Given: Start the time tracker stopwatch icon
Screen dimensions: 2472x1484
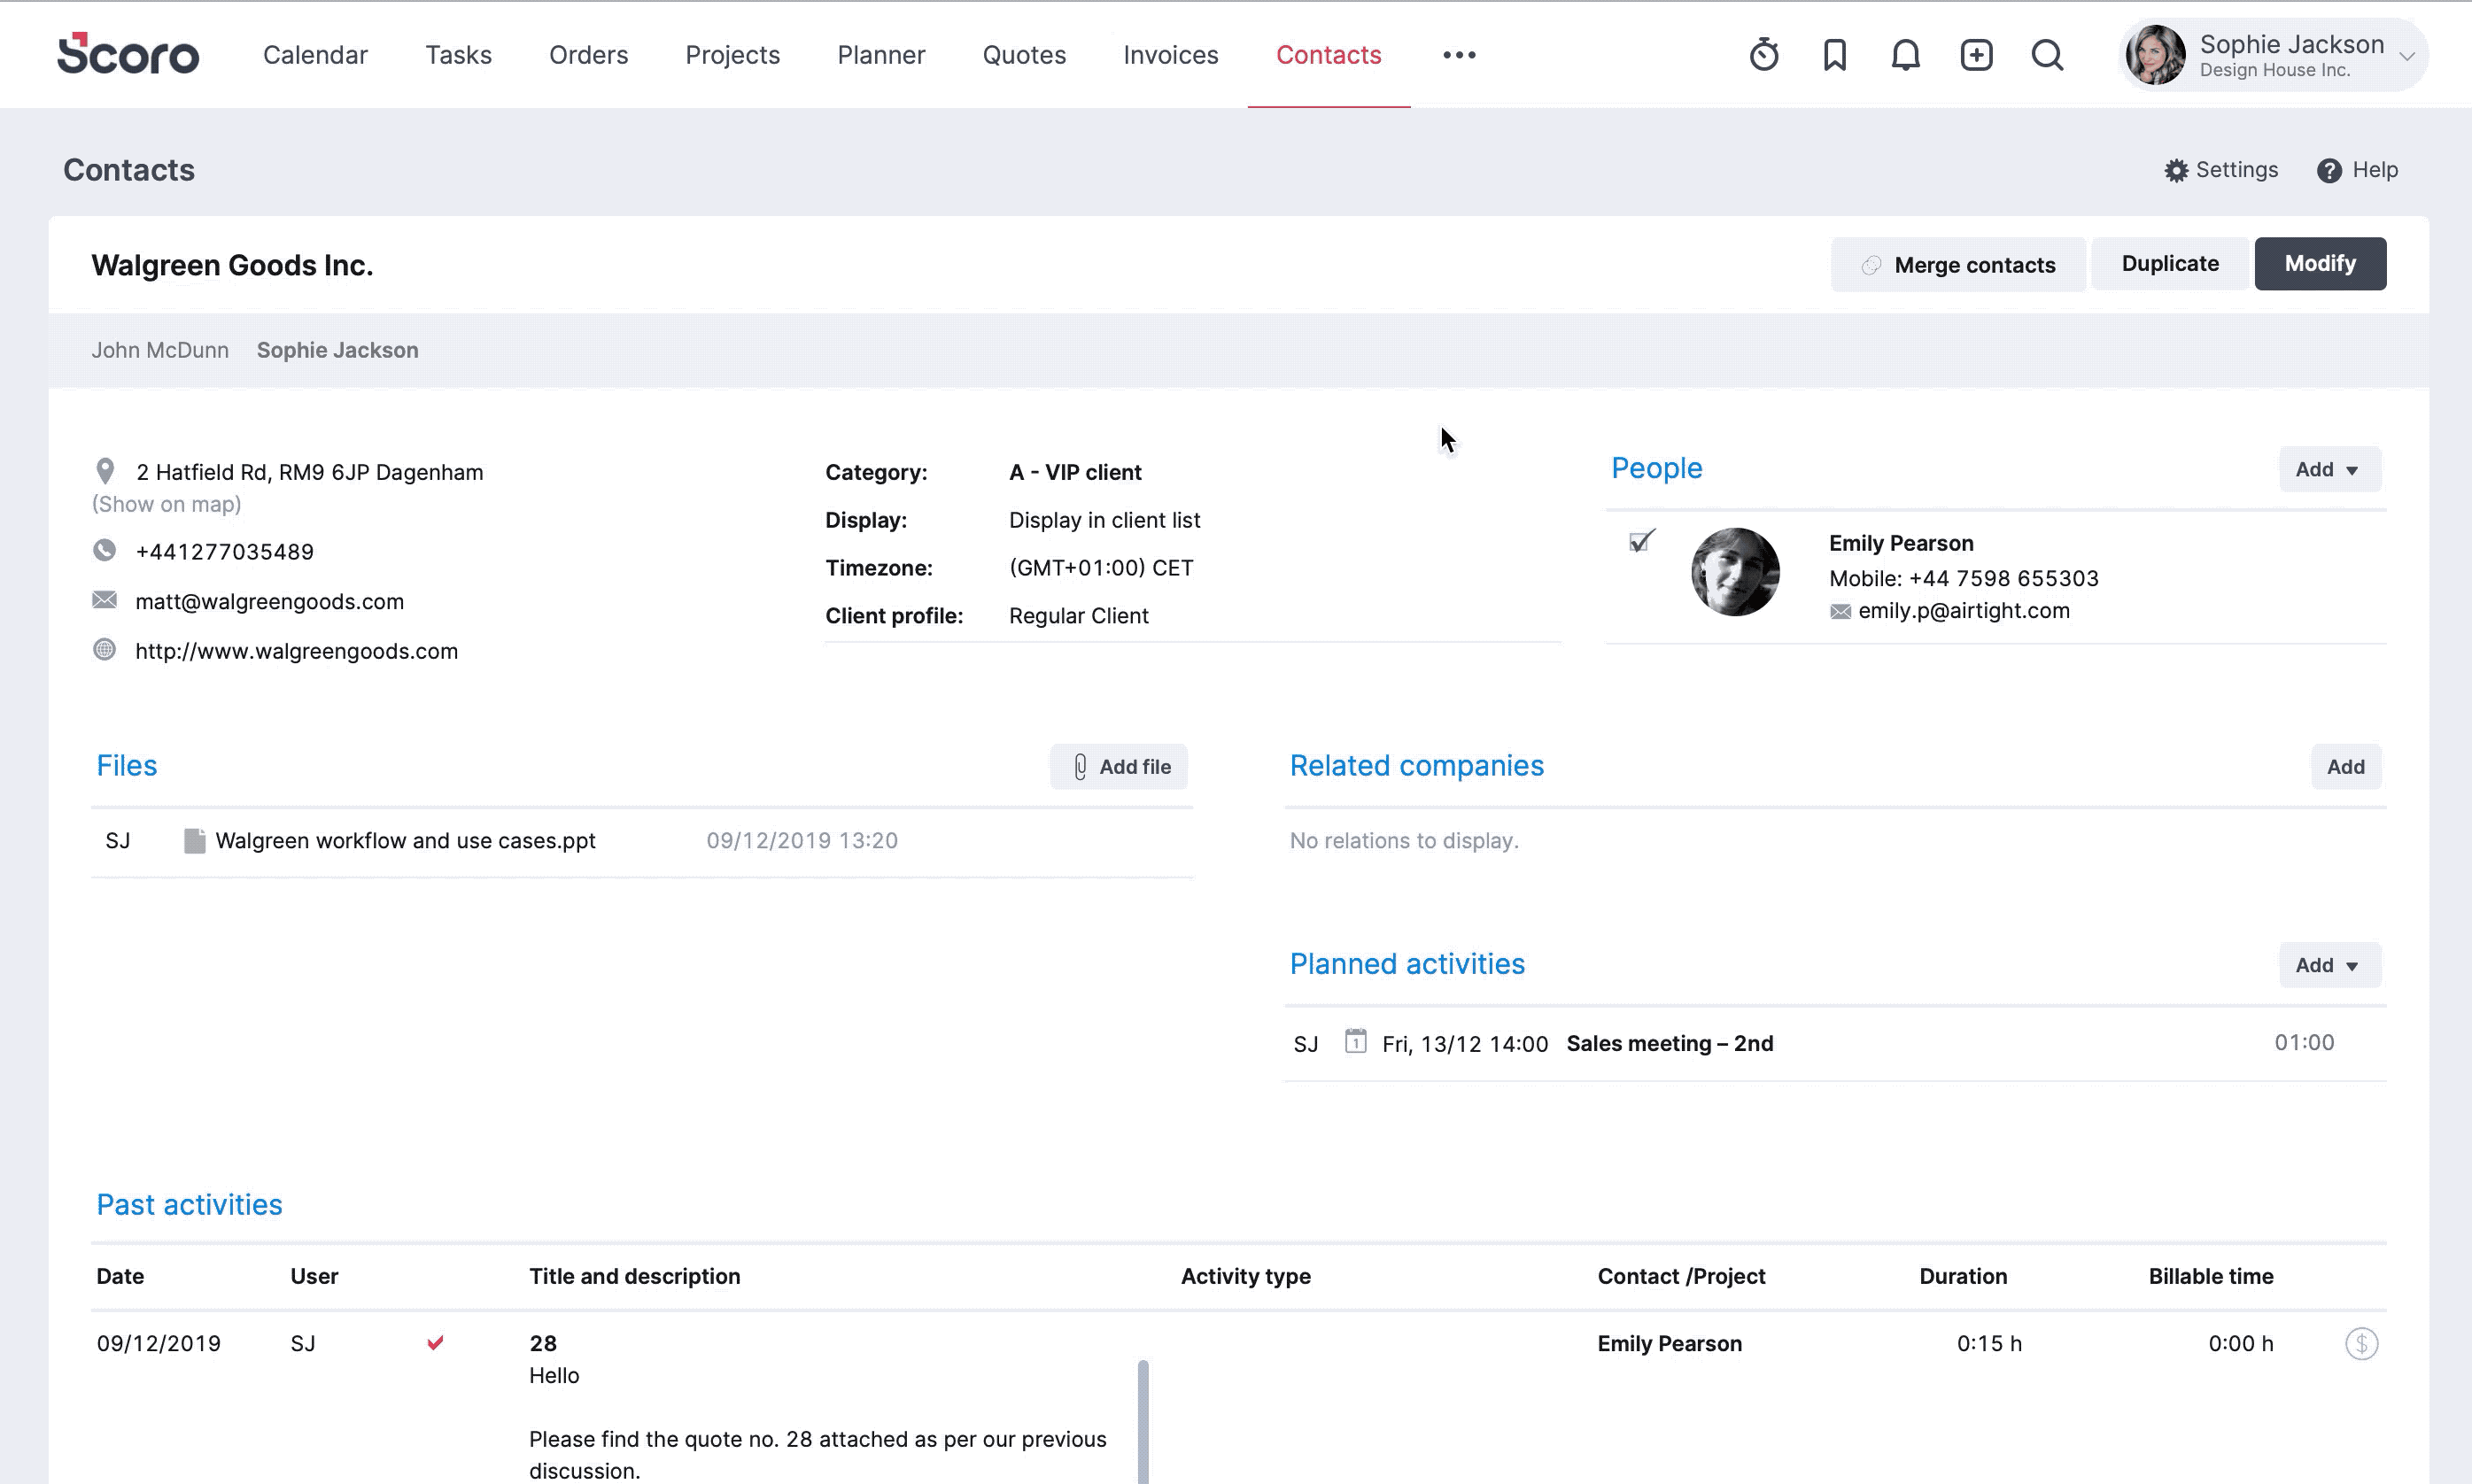Looking at the screenshot, I should tap(1764, 54).
